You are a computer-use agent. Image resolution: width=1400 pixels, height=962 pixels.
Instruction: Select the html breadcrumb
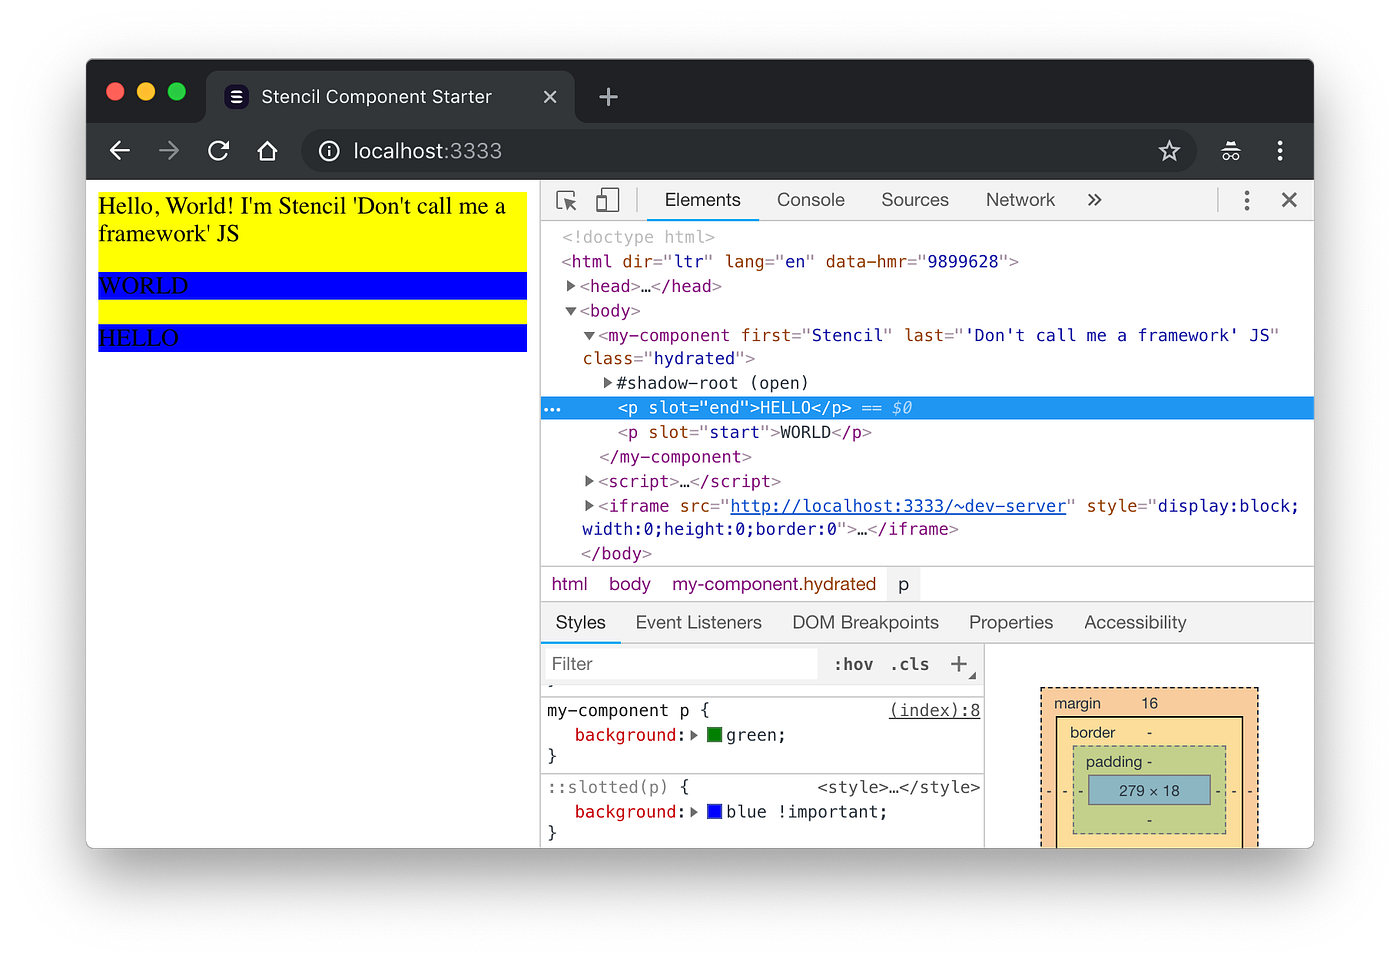pos(570,584)
